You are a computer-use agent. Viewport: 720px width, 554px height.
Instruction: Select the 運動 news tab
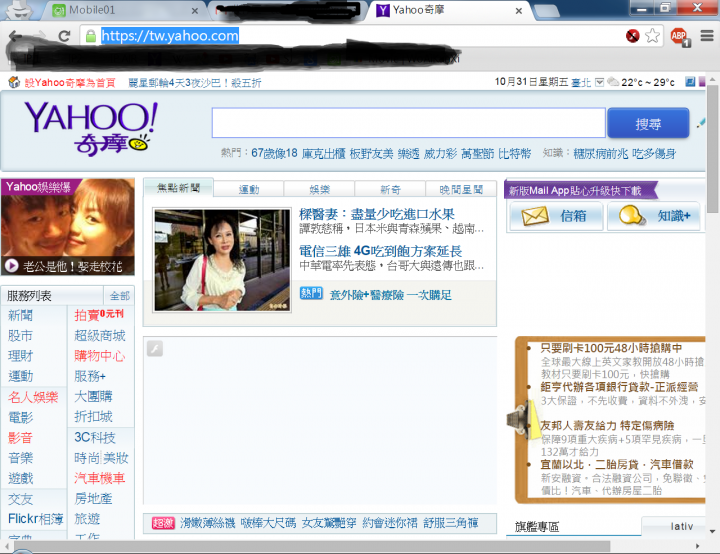point(249,189)
